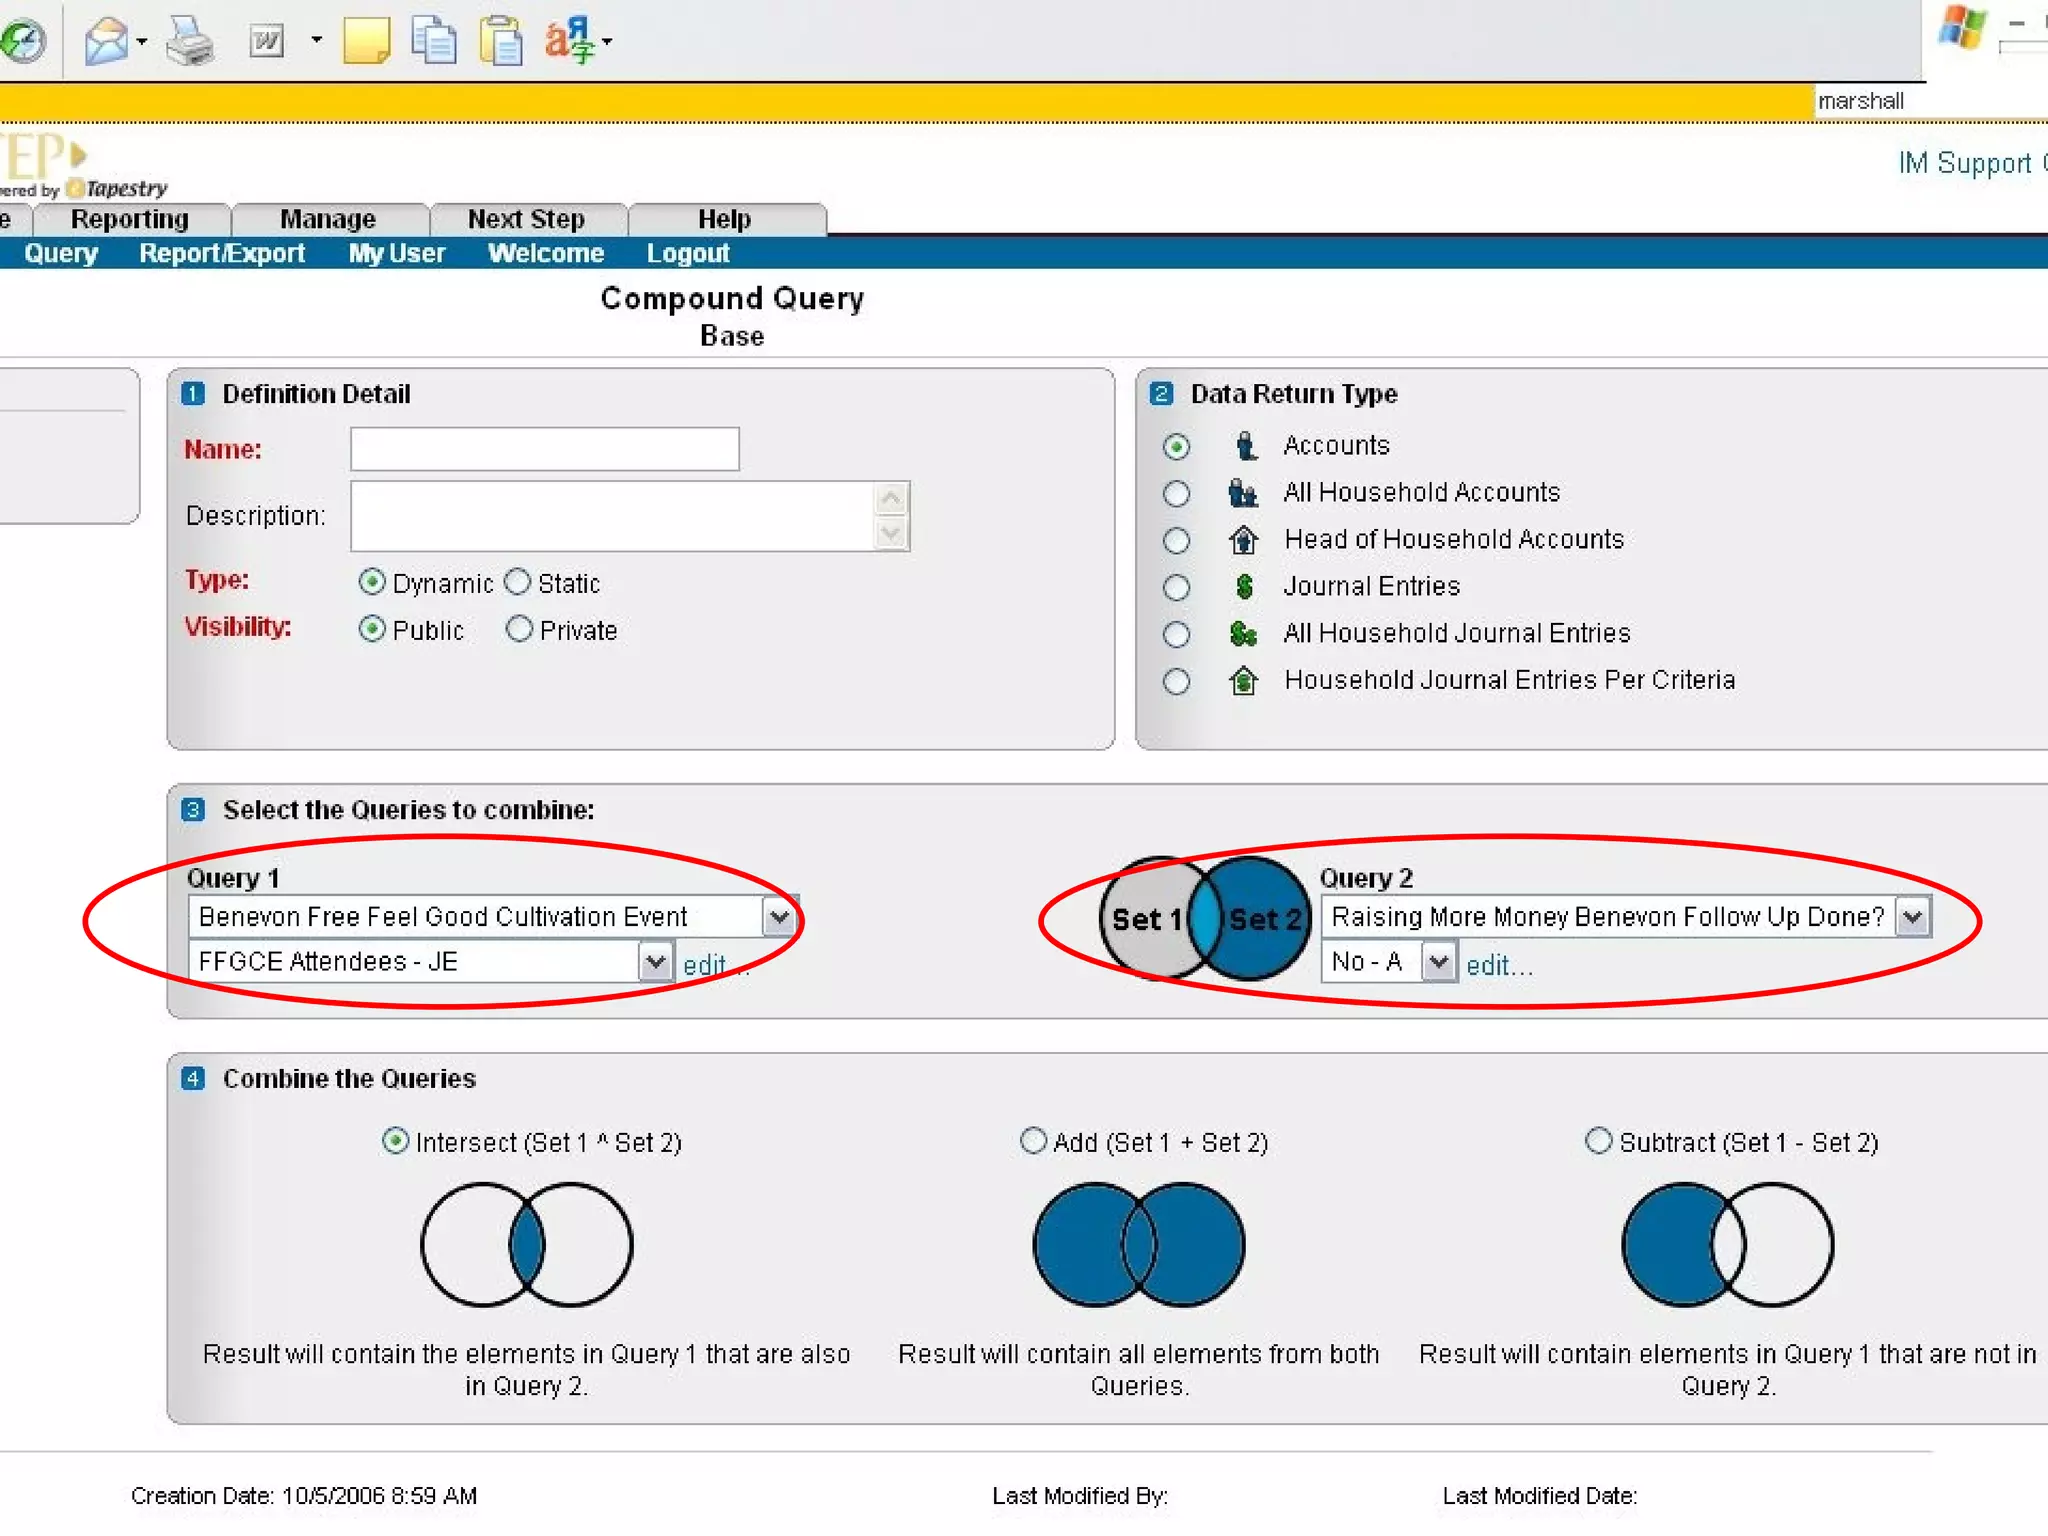
Task: Click the language translate toolbar icon
Action: point(569,41)
